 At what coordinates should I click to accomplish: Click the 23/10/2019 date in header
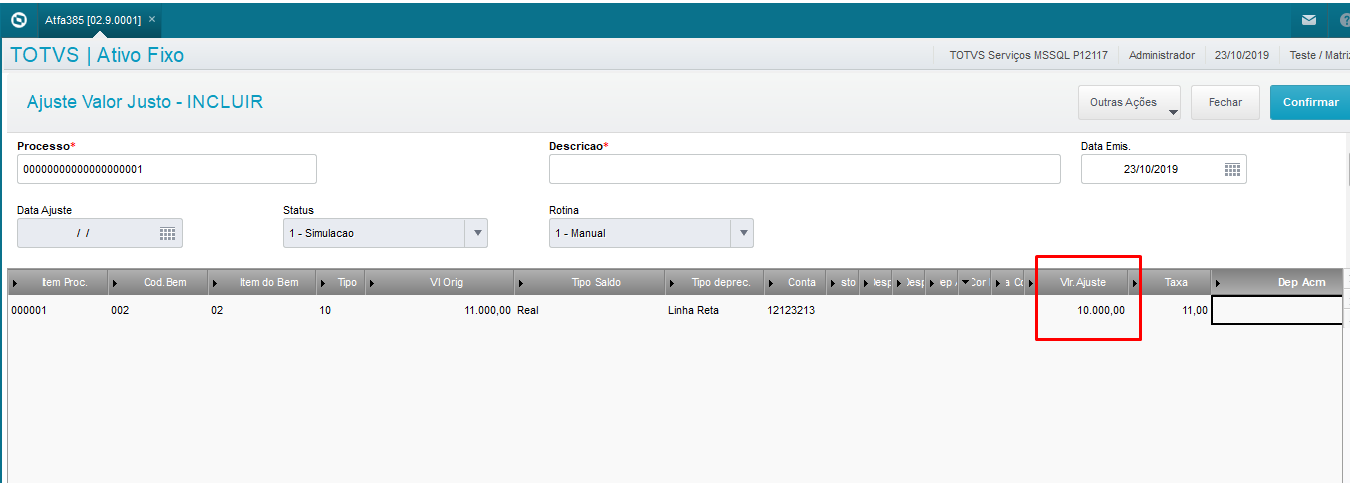1242,55
